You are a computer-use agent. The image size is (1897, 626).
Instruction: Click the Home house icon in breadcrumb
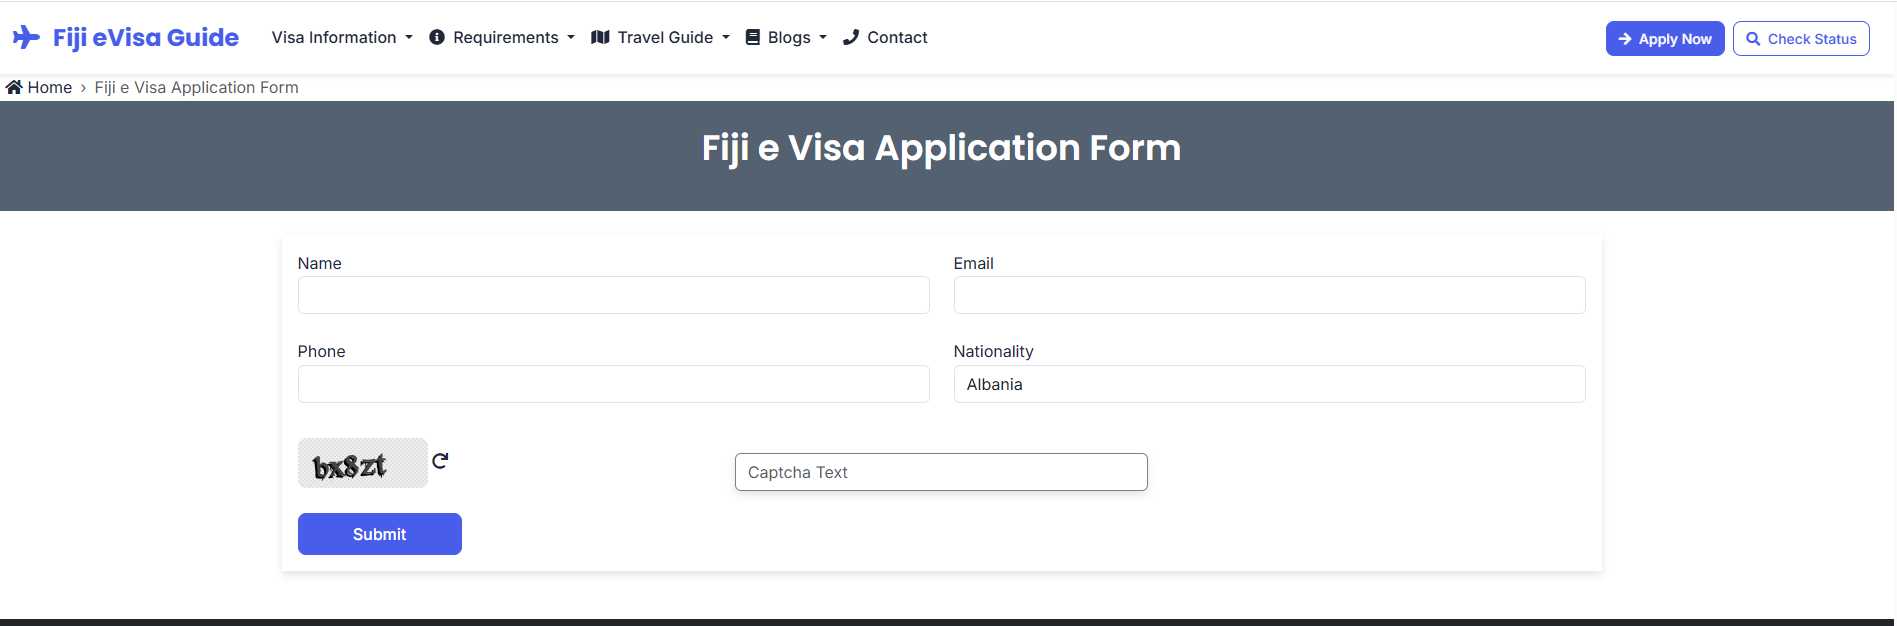(x=14, y=87)
